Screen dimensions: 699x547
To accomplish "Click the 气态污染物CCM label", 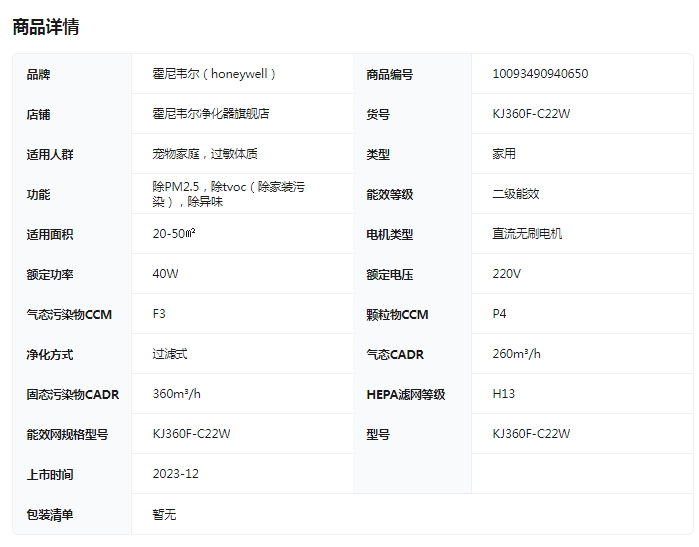I will pos(69,315).
